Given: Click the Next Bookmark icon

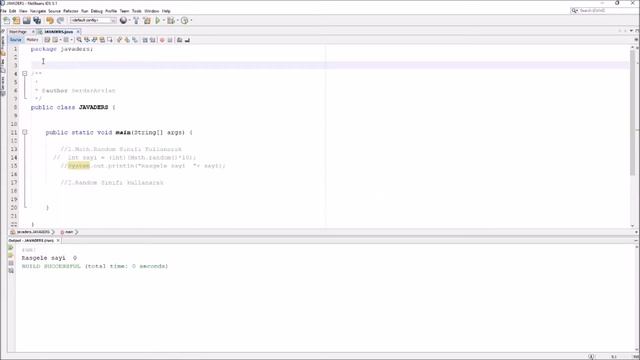Looking at the screenshot, I should [x=127, y=40].
